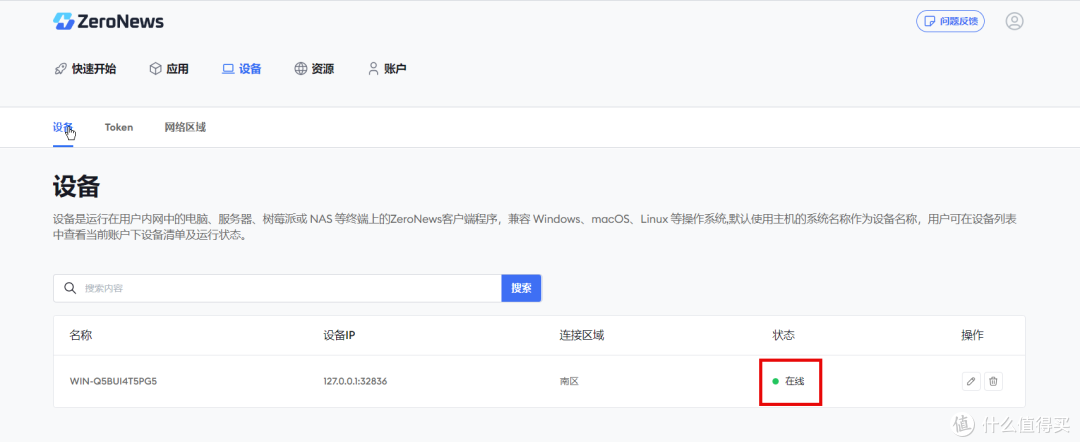The width and height of the screenshot is (1080, 447).
Task: Click the magnifier icon in search box
Action: pyautogui.click(x=70, y=288)
